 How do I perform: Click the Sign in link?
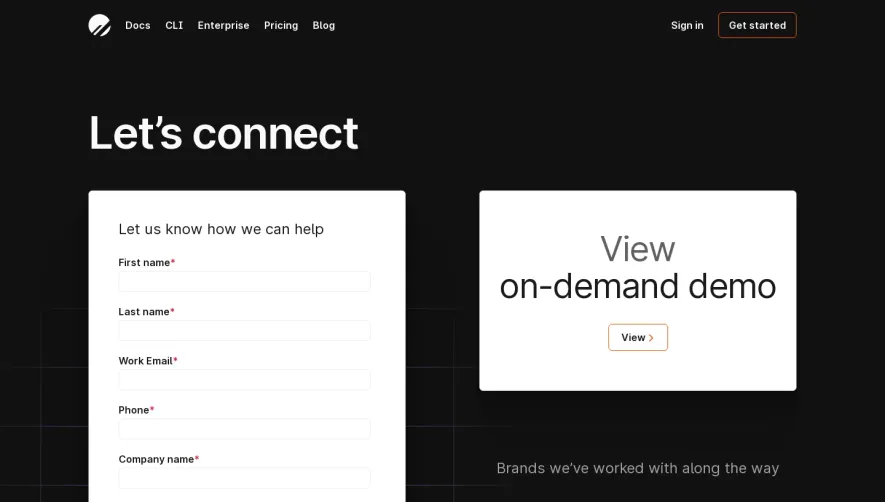pyautogui.click(x=687, y=25)
